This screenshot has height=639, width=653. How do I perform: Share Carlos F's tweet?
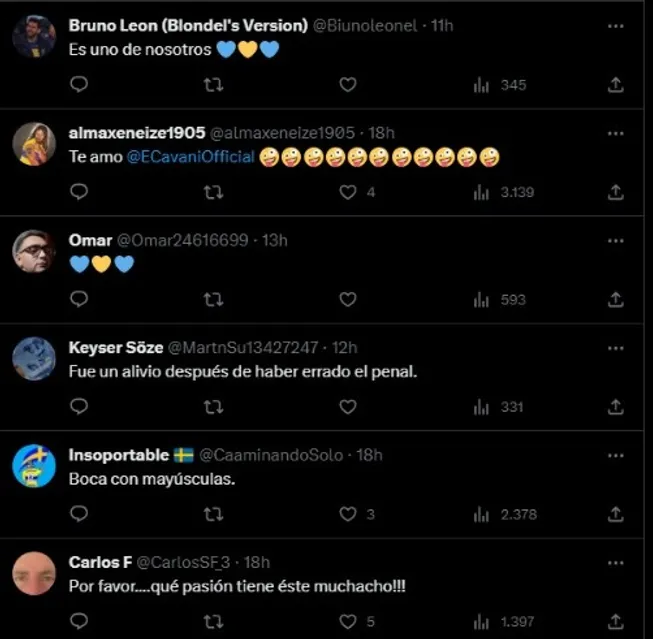click(x=616, y=621)
